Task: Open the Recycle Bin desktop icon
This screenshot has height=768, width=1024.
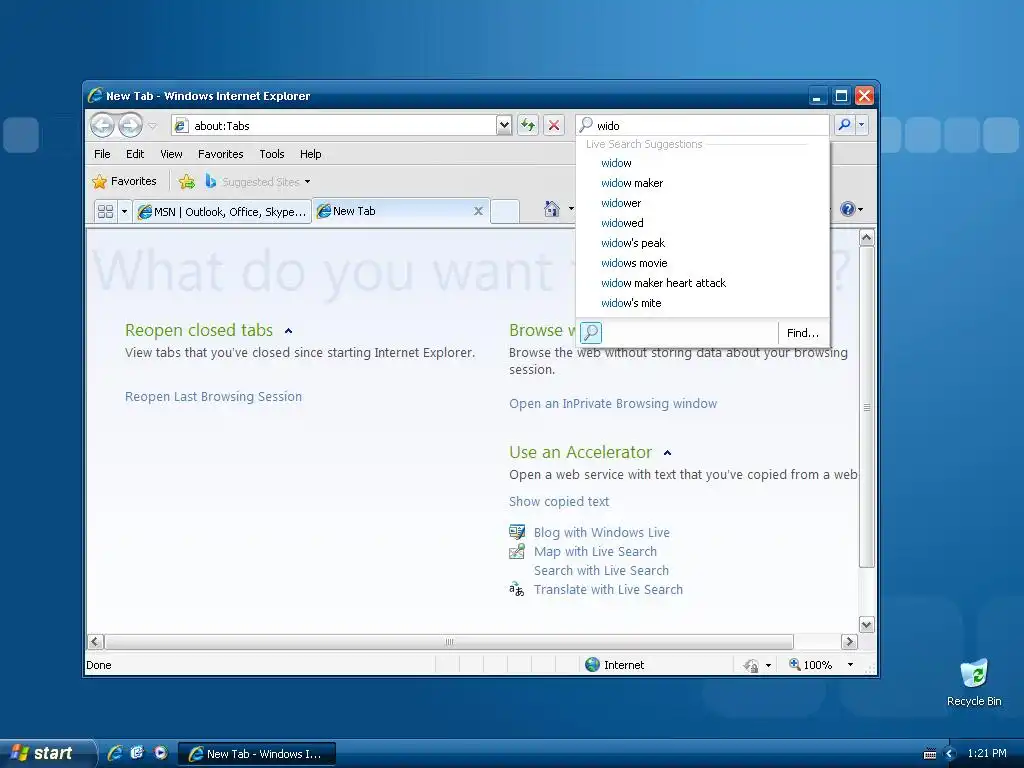Action: pos(974,682)
